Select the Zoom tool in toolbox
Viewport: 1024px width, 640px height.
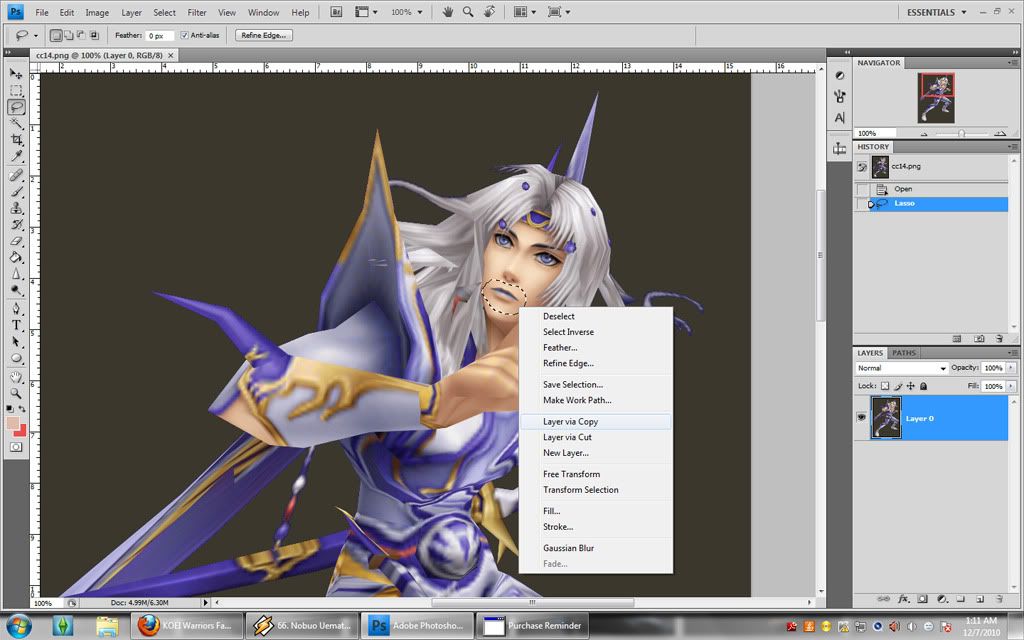point(17,394)
